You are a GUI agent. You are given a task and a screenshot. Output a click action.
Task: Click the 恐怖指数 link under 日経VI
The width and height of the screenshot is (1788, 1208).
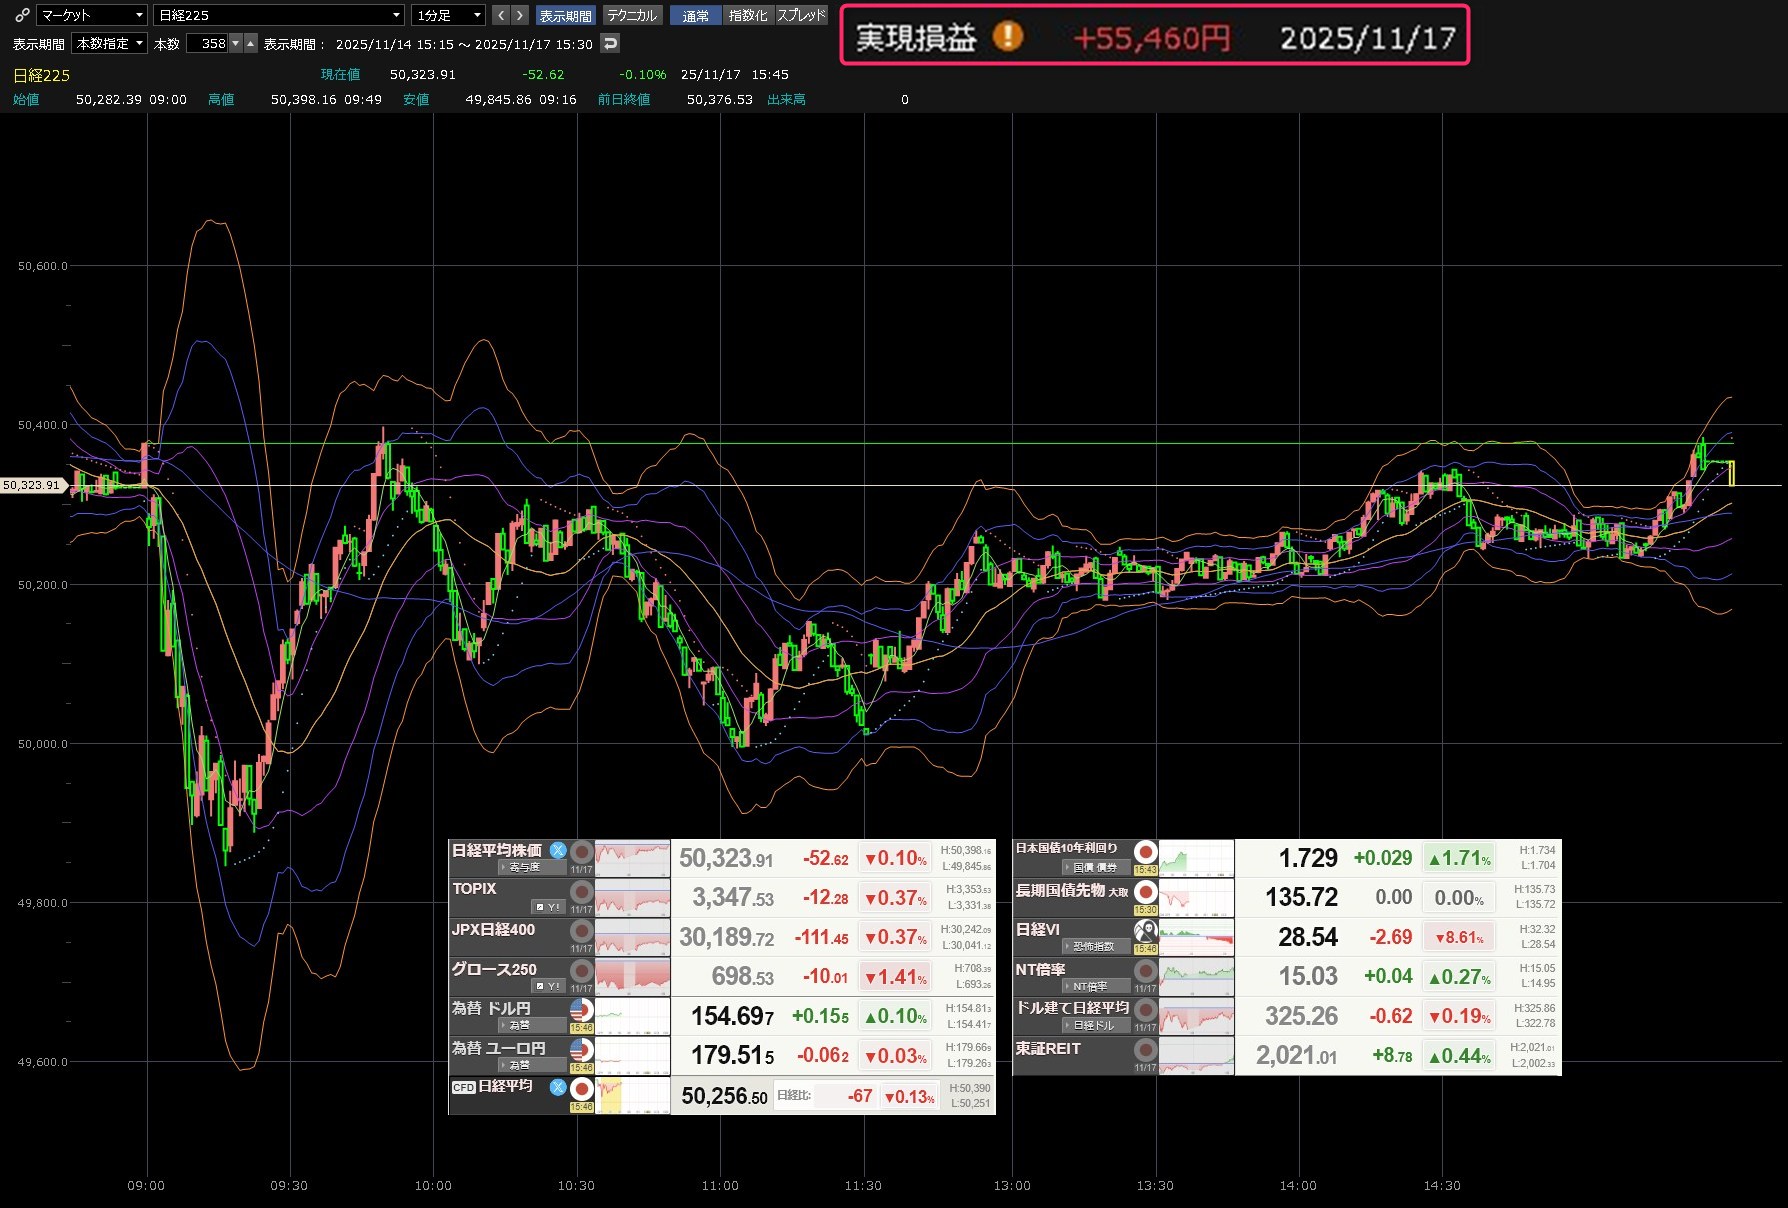point(1093,946)
